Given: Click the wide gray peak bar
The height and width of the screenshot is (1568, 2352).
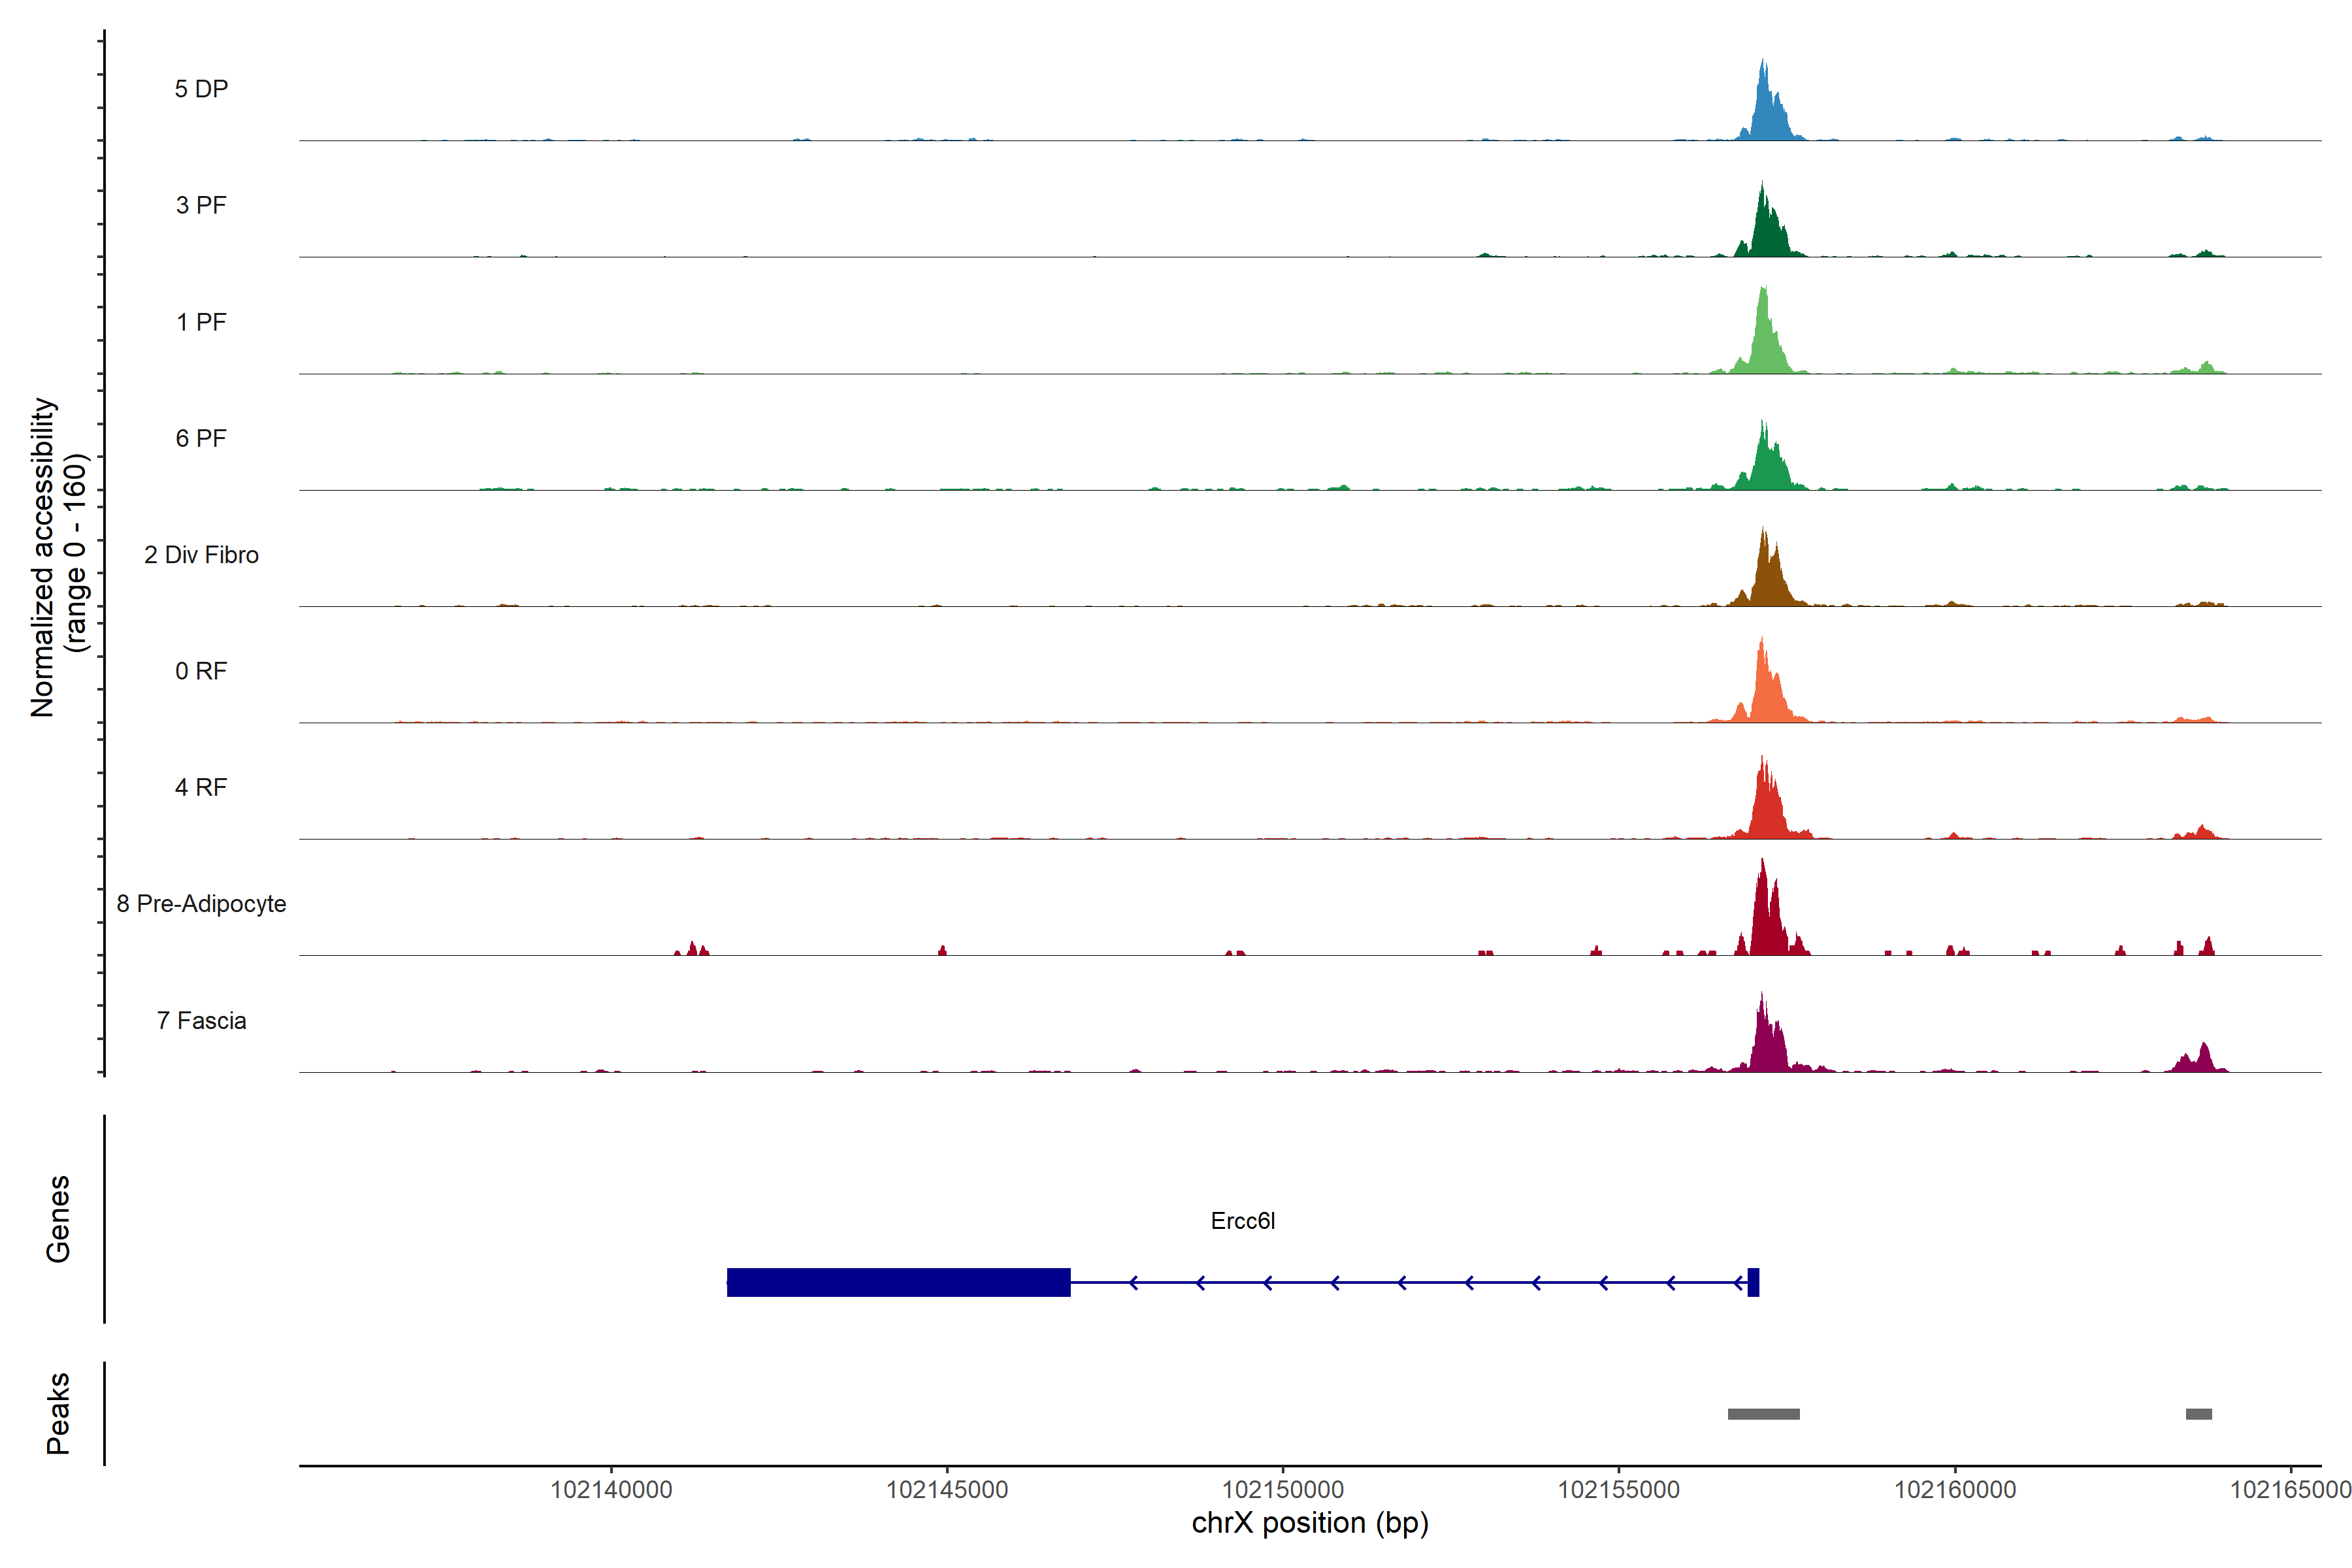Looking at the screenshot, I should [1763, 1414].
